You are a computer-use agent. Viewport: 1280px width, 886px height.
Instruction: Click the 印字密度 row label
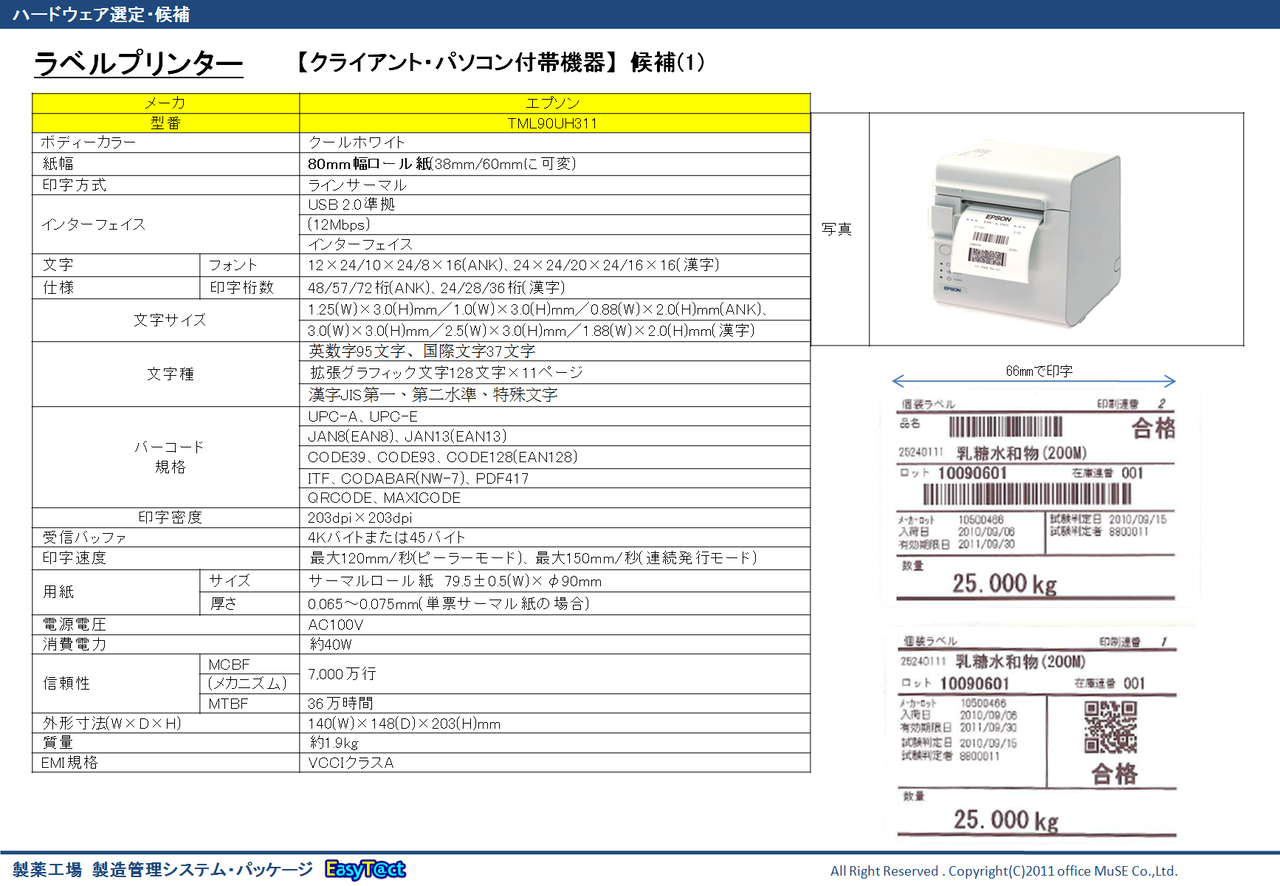(170, 517)
